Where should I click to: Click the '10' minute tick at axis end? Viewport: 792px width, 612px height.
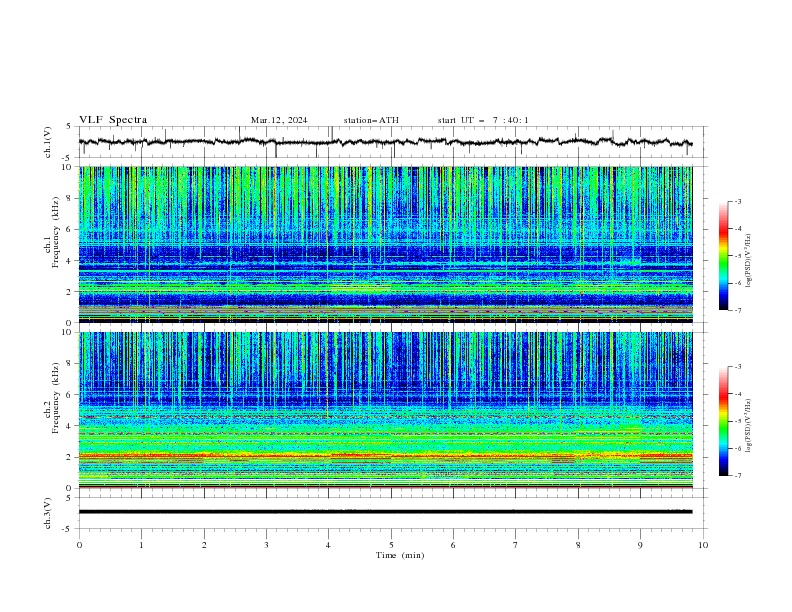[703, 545]
